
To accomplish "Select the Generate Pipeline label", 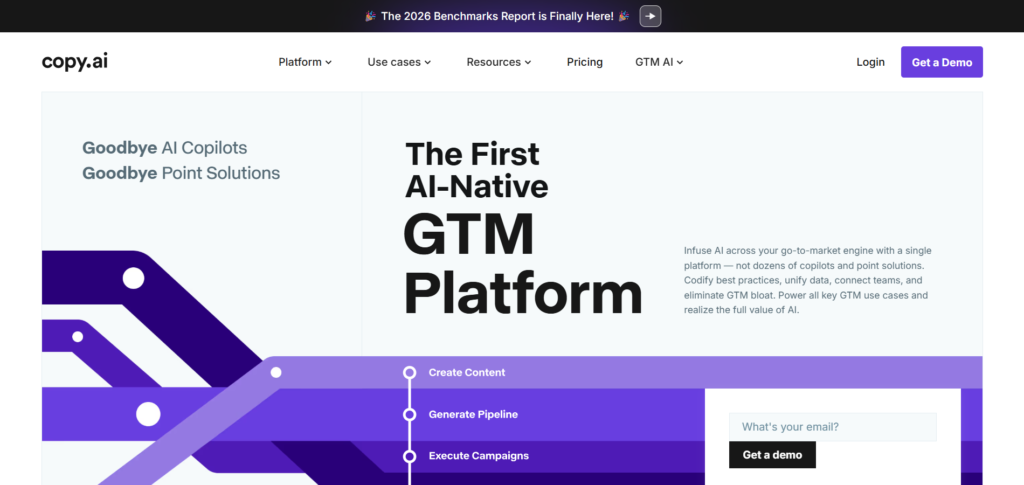I will (473, 414).
